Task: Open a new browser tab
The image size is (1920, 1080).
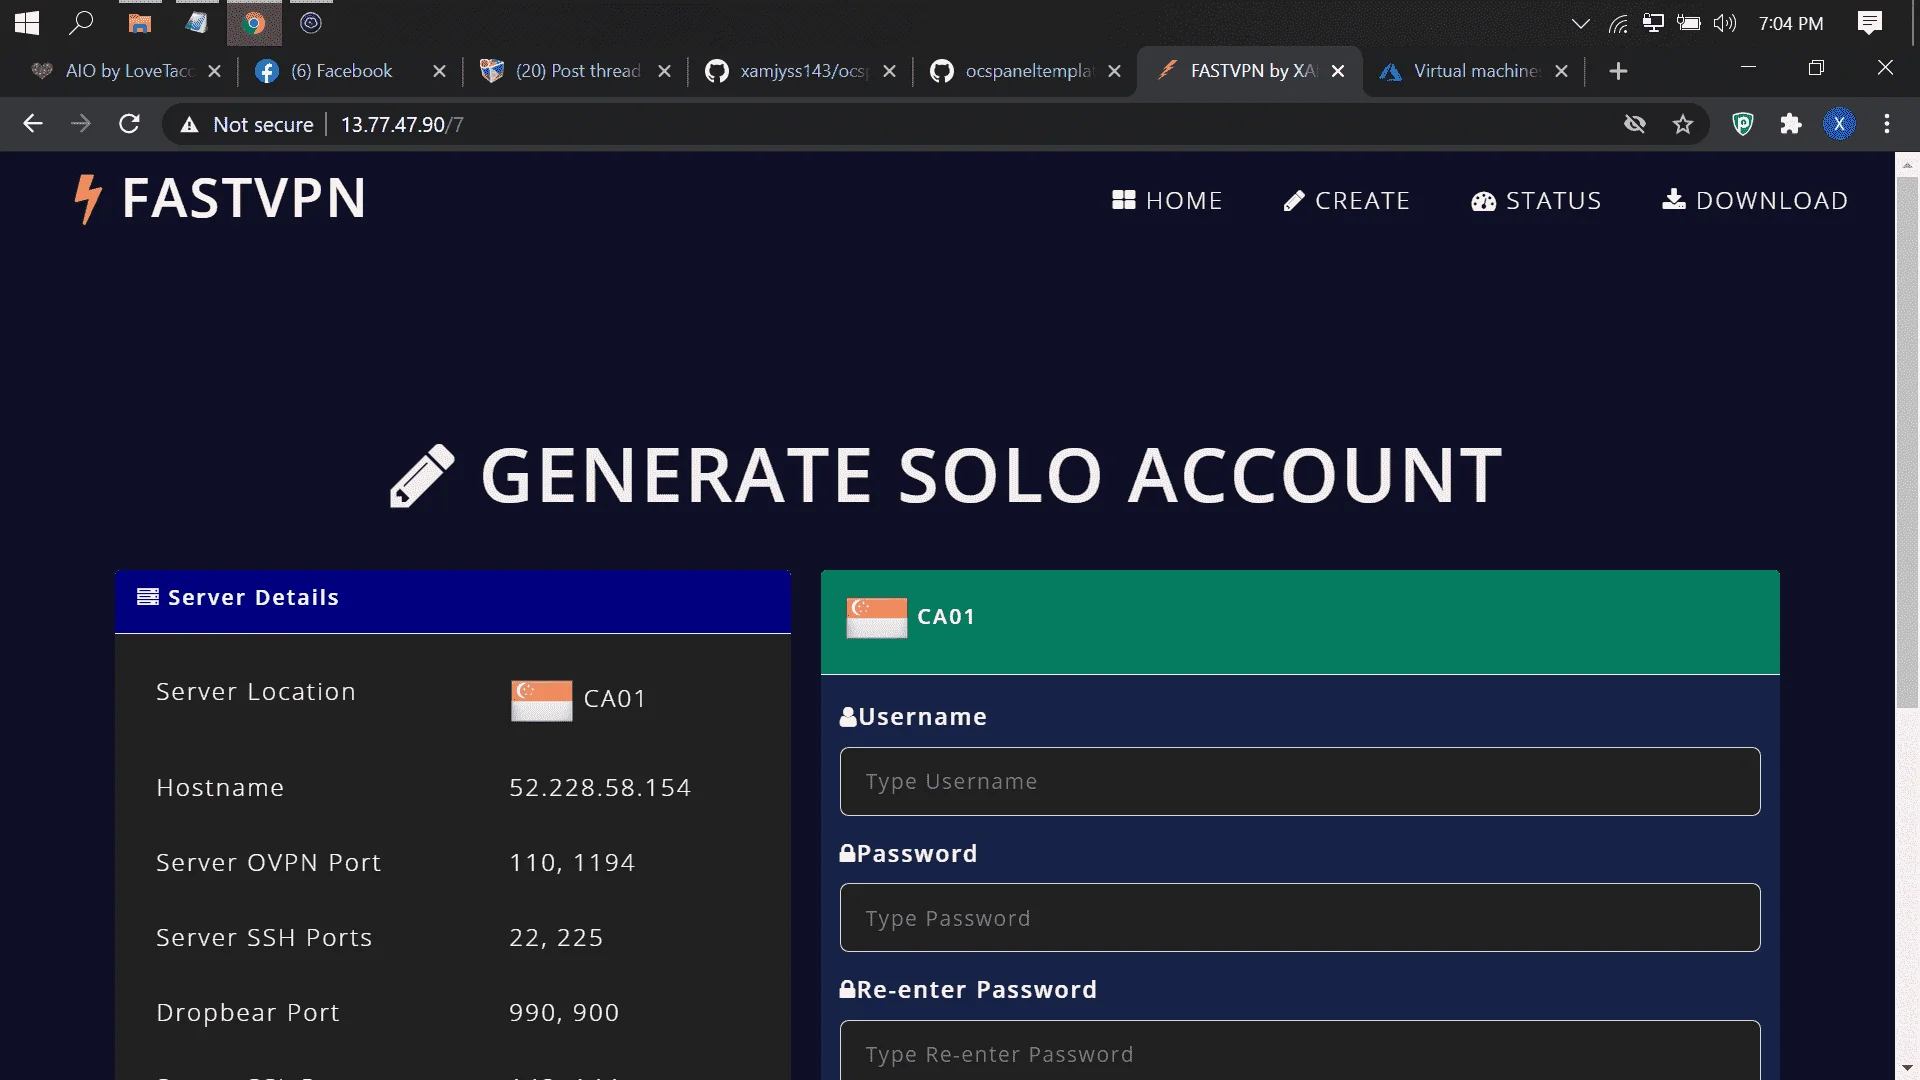Action: (x=1618, y=71)
